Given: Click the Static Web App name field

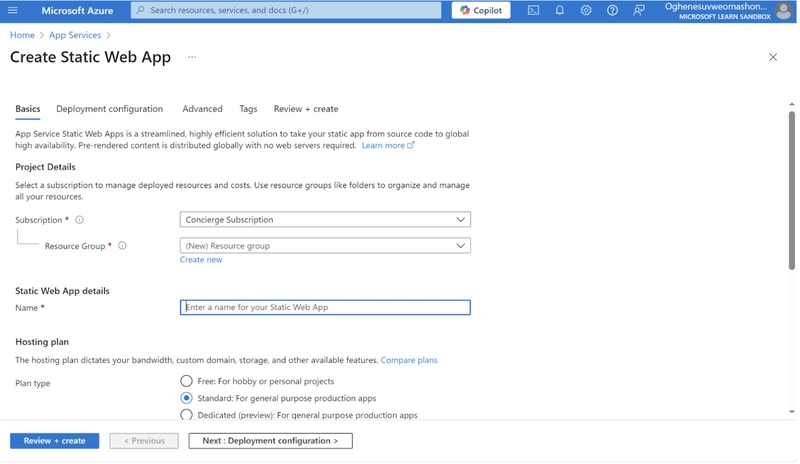Looking at the screenshot, I should click(325, 307).
